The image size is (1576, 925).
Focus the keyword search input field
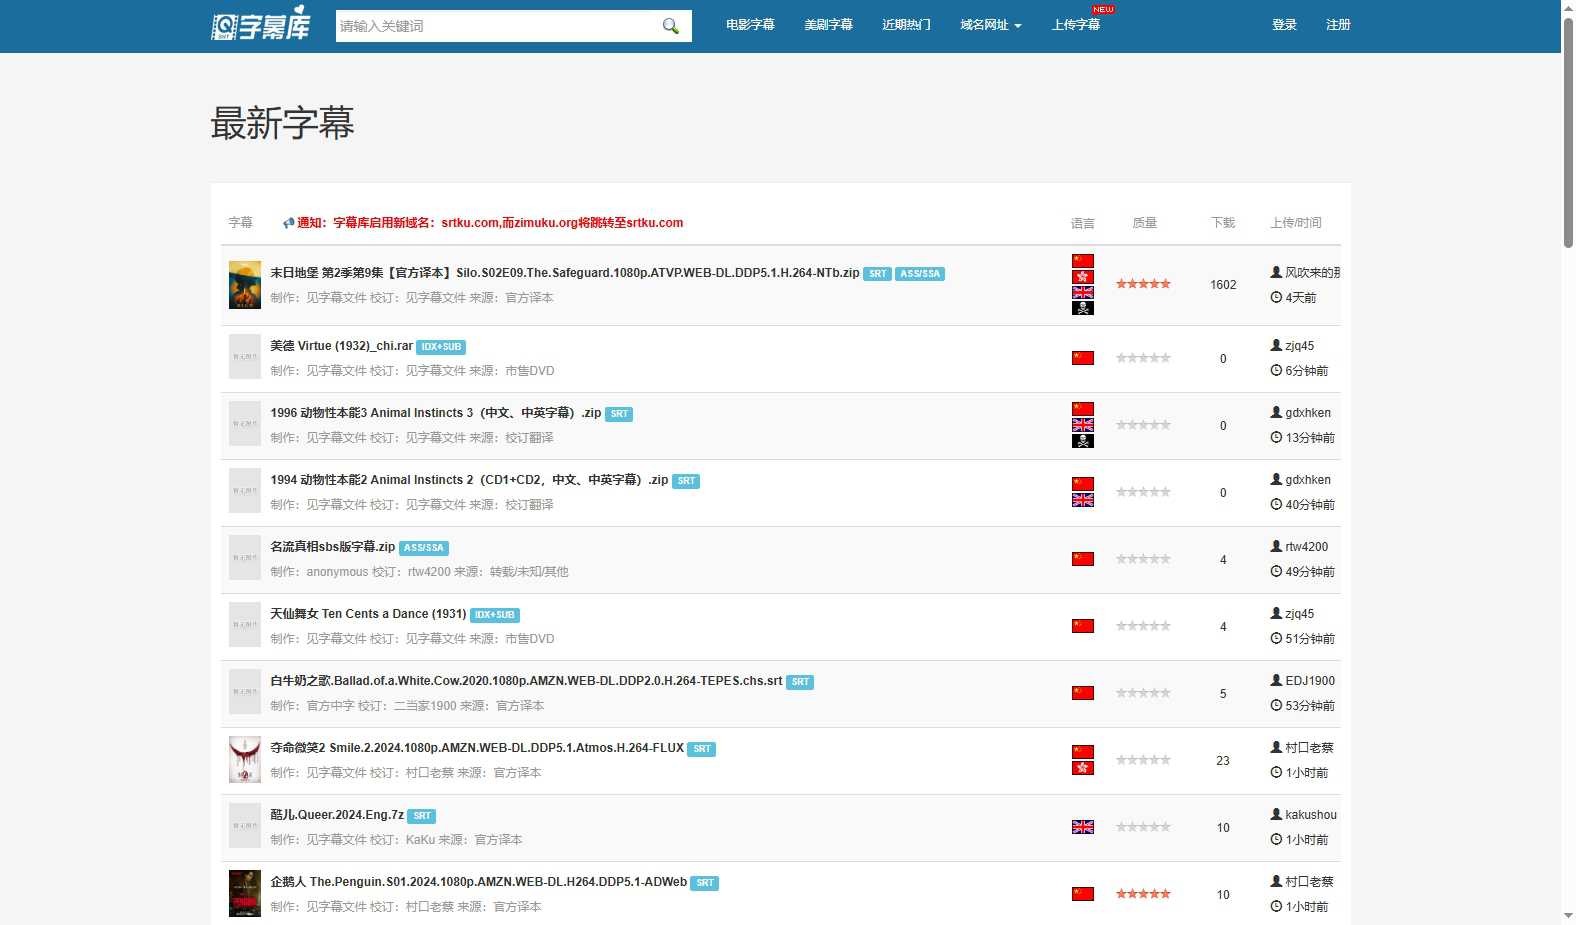pyautogui.click(x=495, y=26)
